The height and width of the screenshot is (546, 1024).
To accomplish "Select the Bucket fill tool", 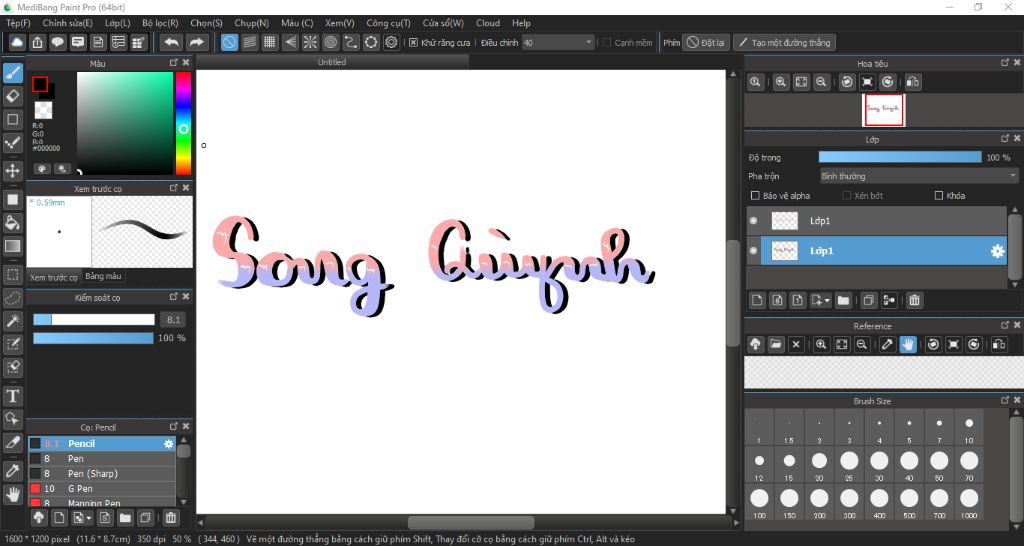I will pyautogui.click(x=12, y=223).
